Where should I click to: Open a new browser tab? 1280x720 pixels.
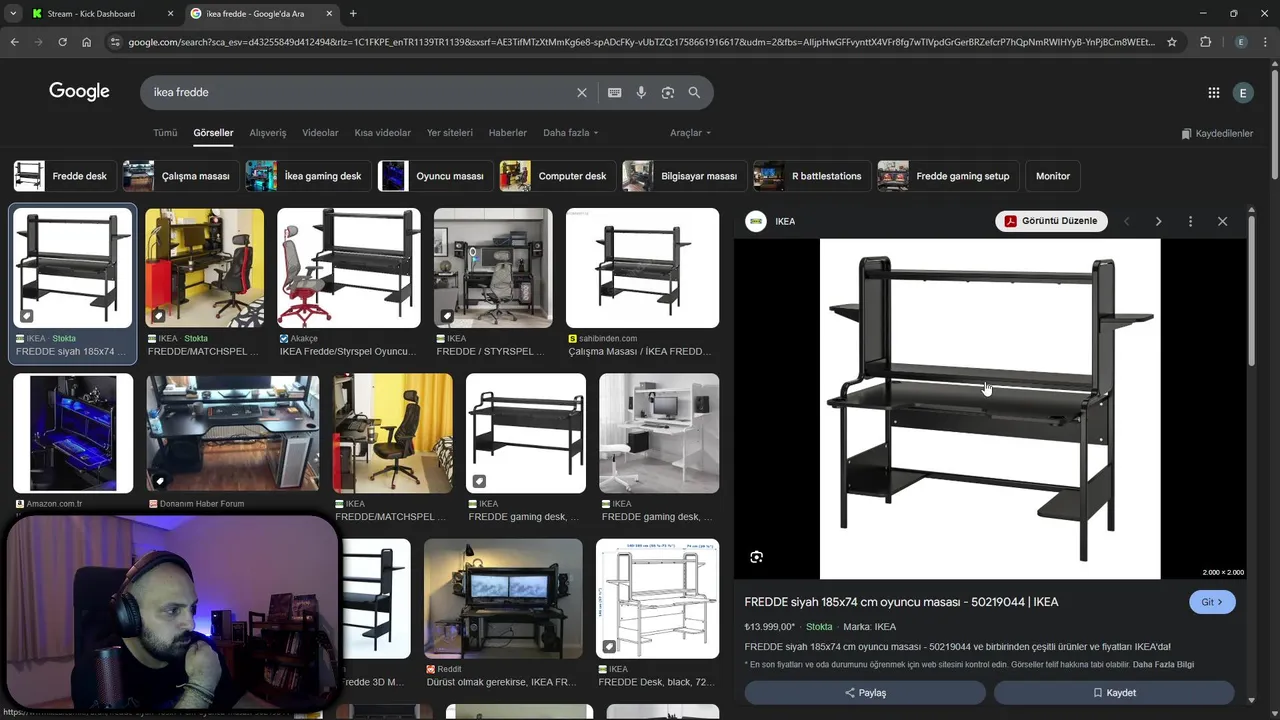353,14
